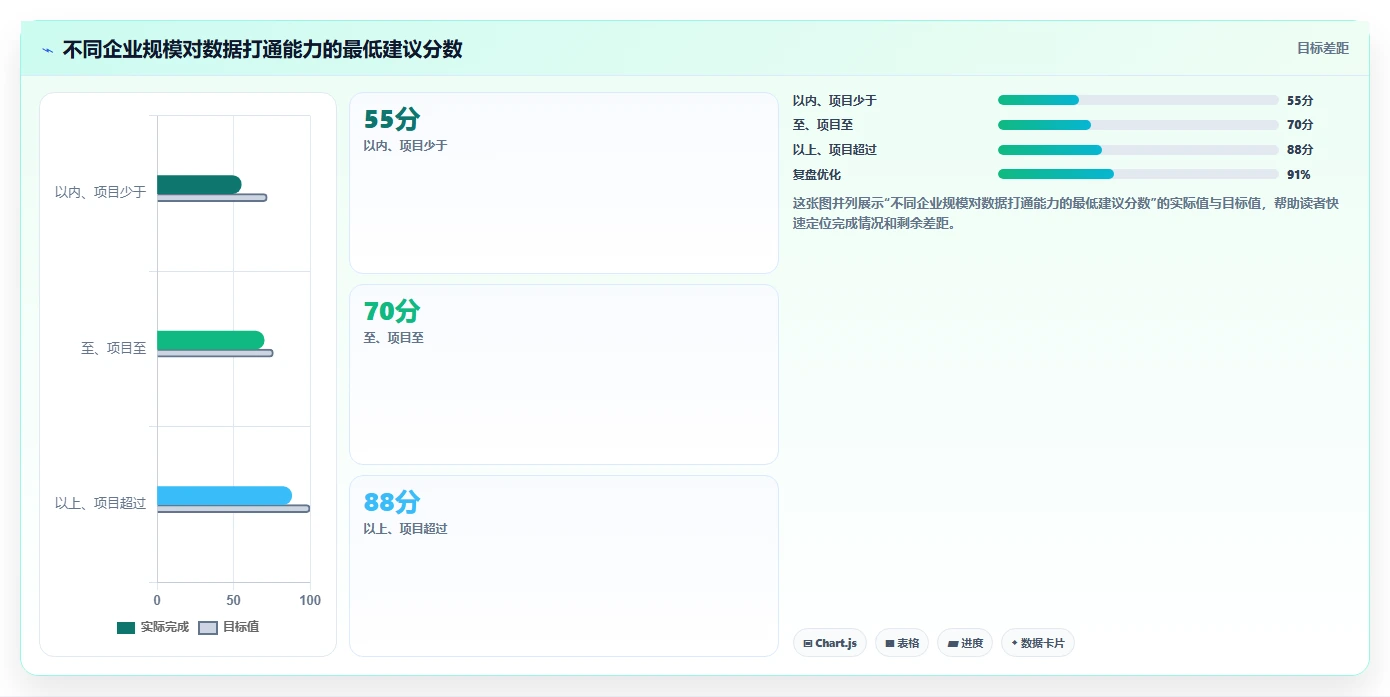Toggle the 目标值 legend entry
Image resolution: width=1390 pixels, height=697 pixels.
click(x=229, y=627)
